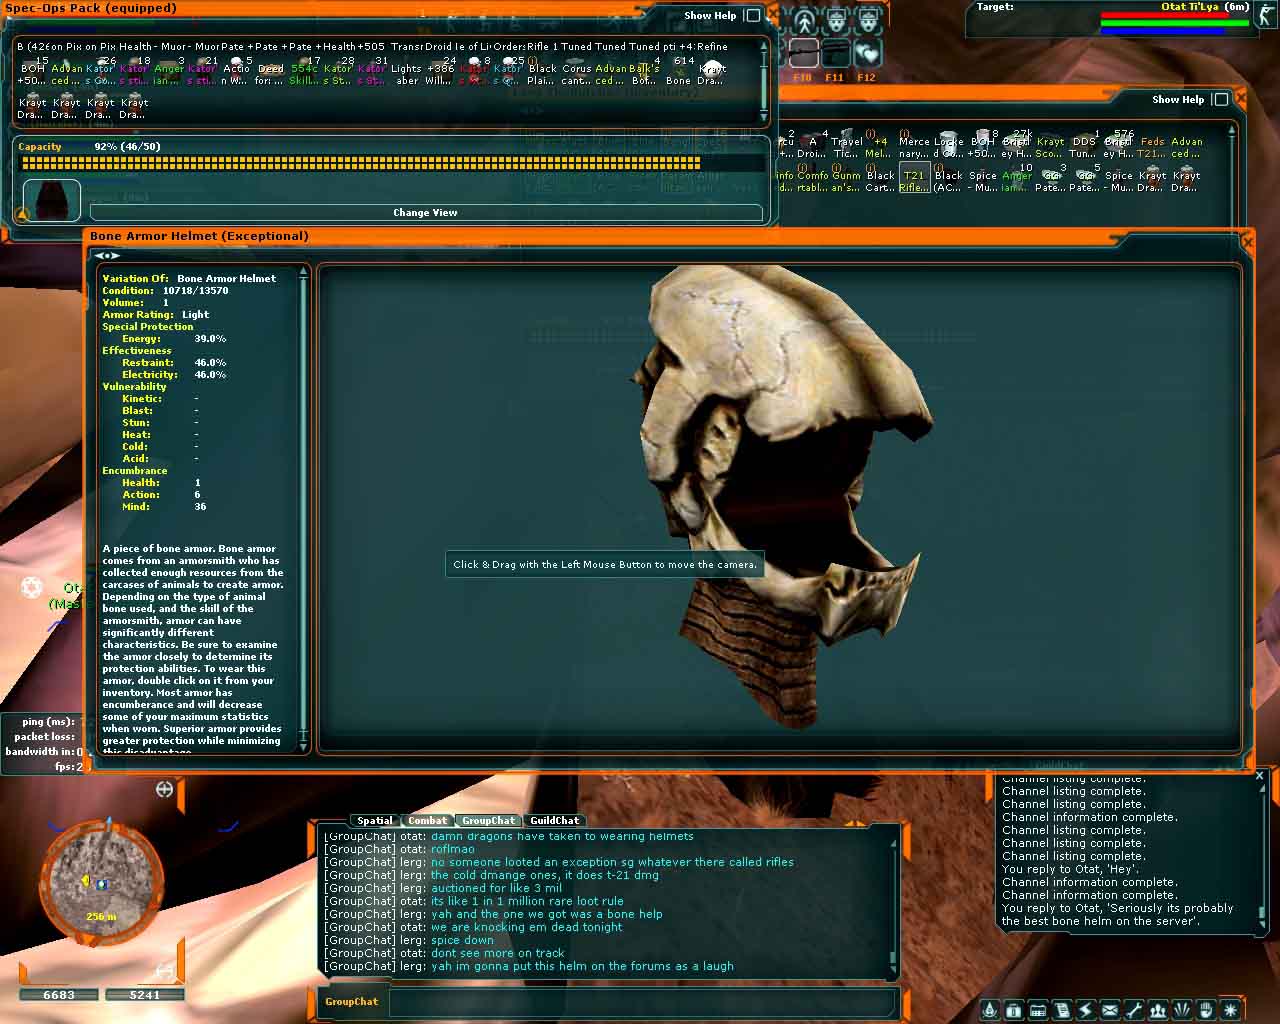
Task: Switch to the Spatial chat tab
Action: tap(375, 820)
